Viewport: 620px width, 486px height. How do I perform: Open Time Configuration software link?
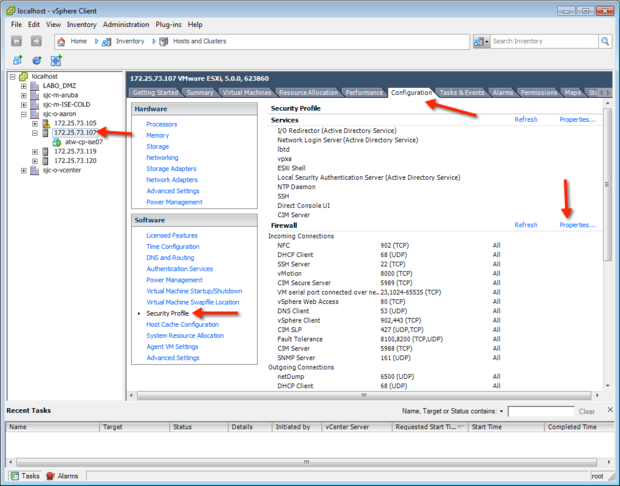pyautogui.click(x=173, y=246)
